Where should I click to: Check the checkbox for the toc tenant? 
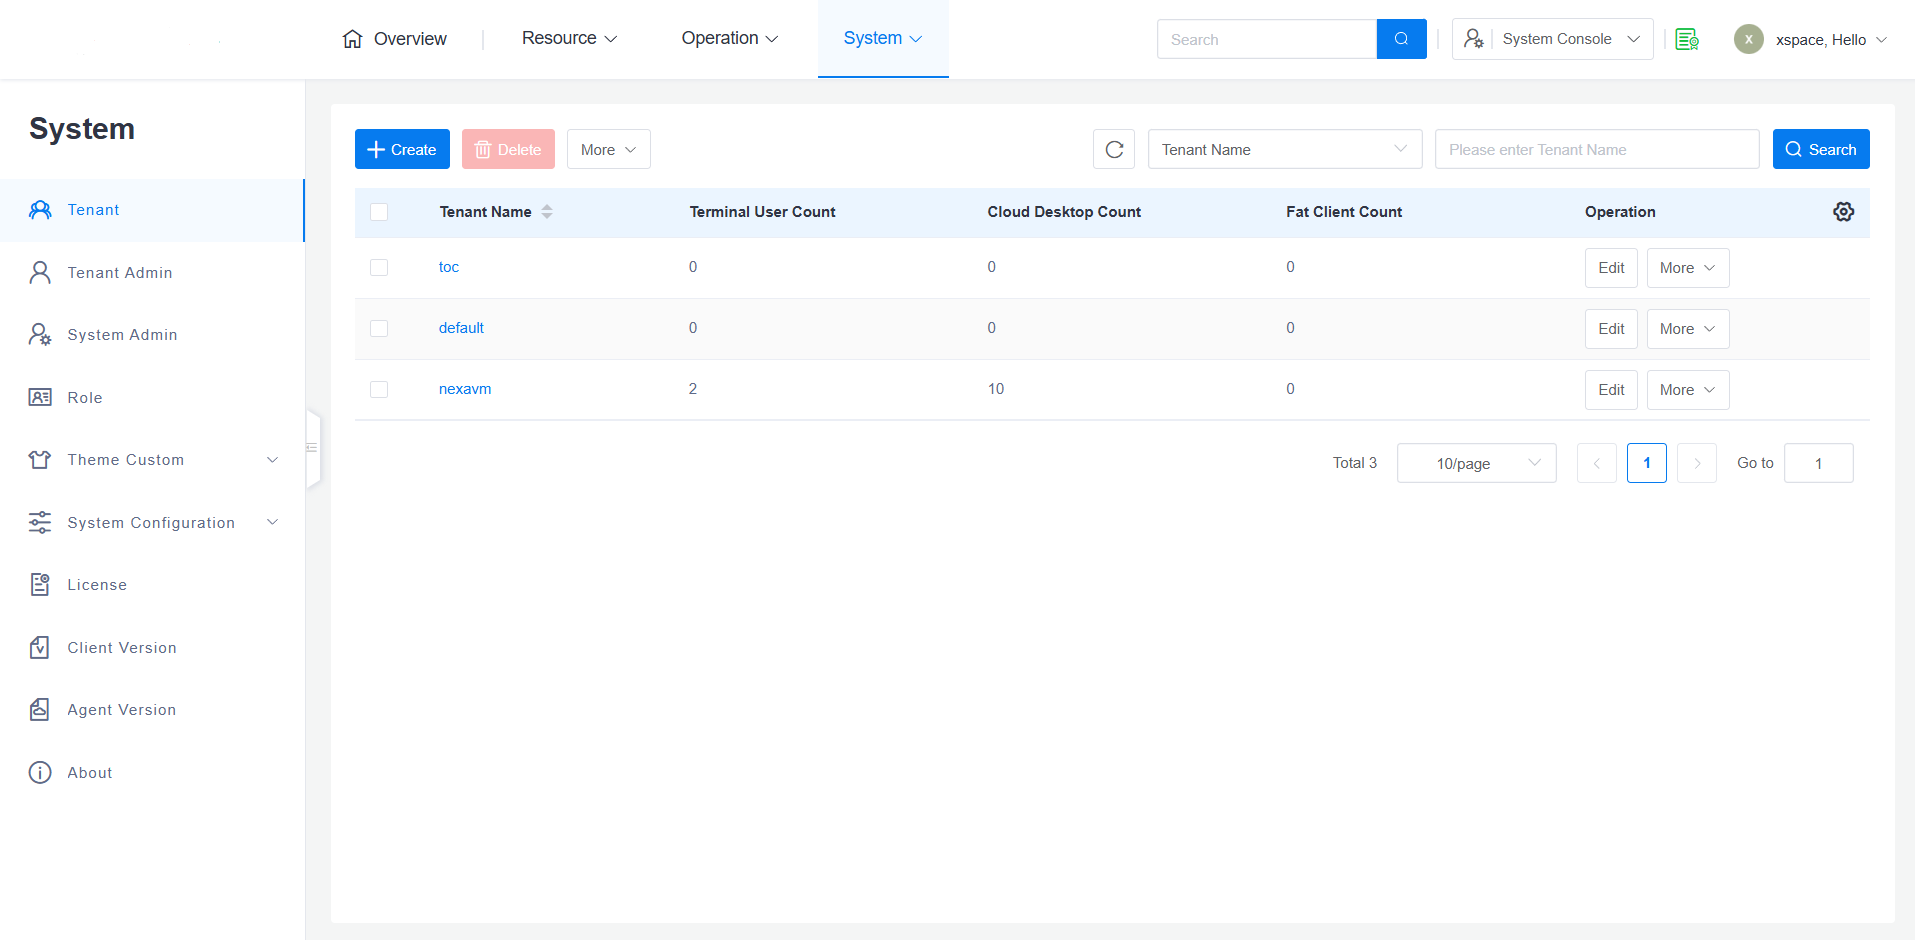(x=379, y=268)
